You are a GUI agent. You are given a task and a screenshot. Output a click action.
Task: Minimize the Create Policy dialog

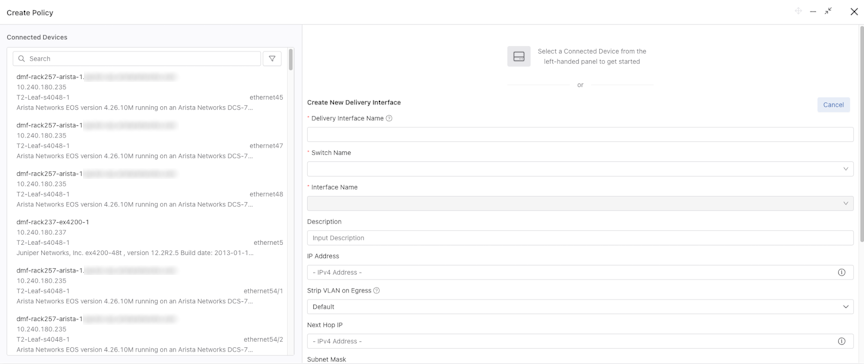(x=813, y=12)
